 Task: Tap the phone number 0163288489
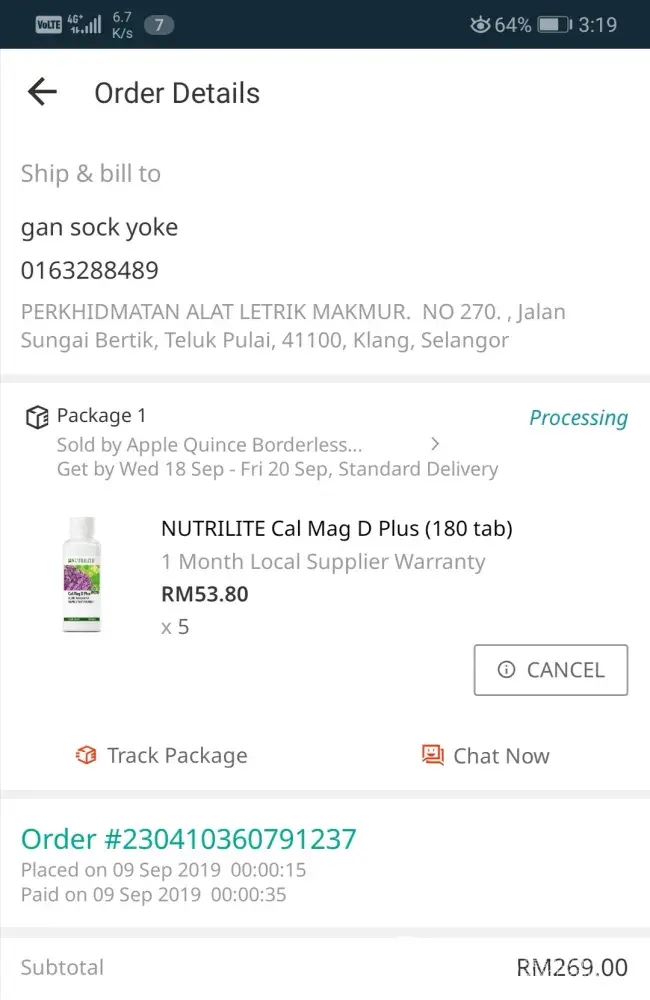[90, 270]
